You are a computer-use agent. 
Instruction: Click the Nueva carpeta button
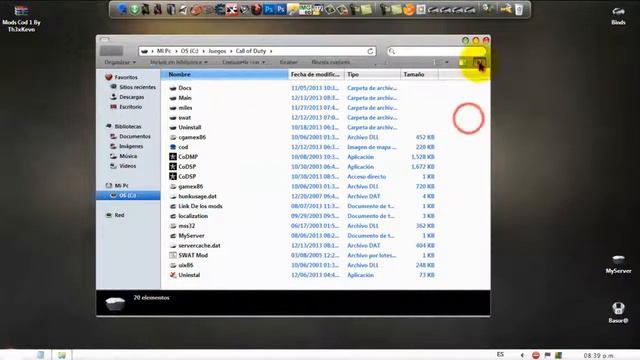pyautogui.click(x=331, y=62)
